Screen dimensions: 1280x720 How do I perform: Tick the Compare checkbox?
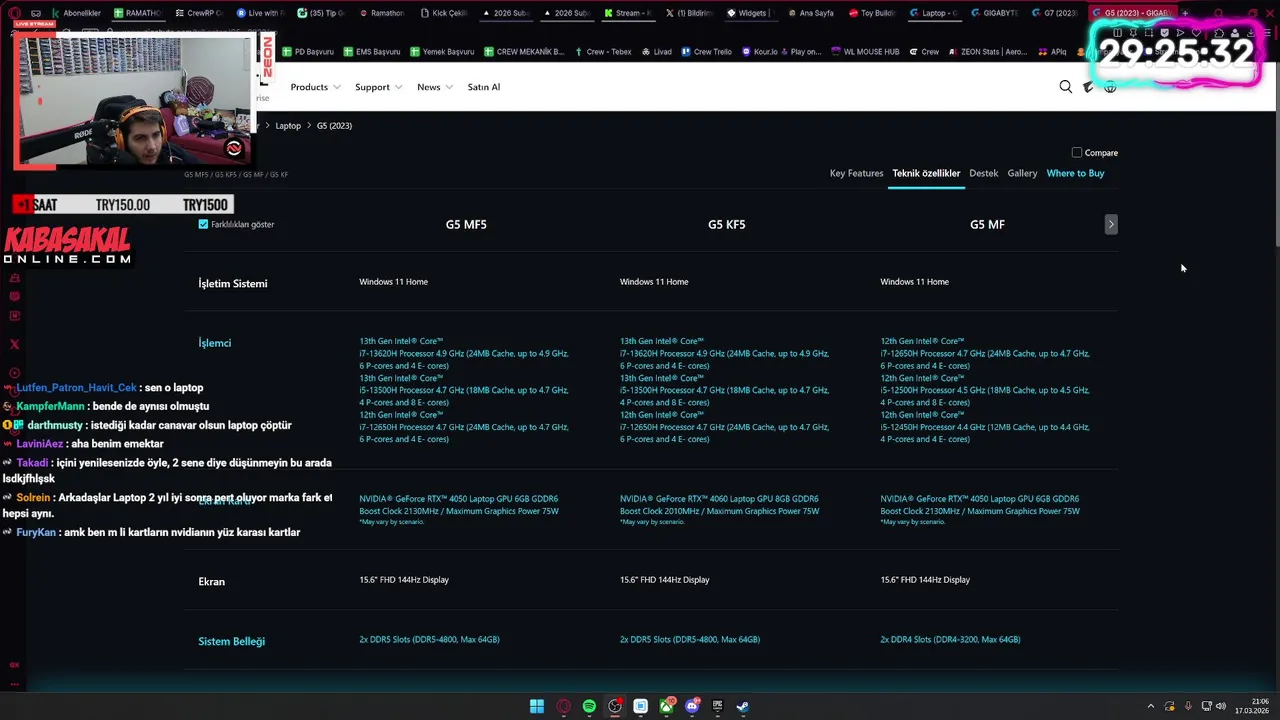click(x=1077, y=153)
